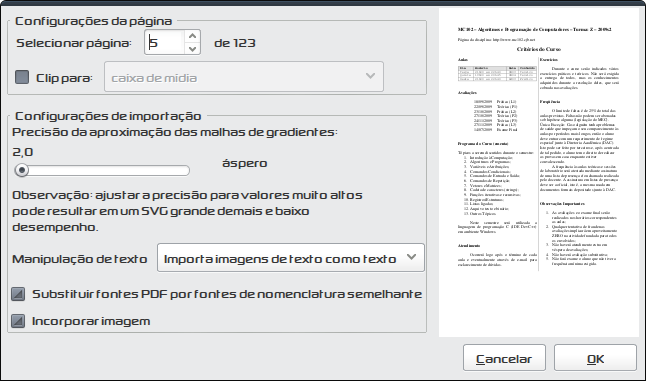Toggle the Incorporar imagem checkbox
Viewport: 646px width, 381px height.
point(18,321)
